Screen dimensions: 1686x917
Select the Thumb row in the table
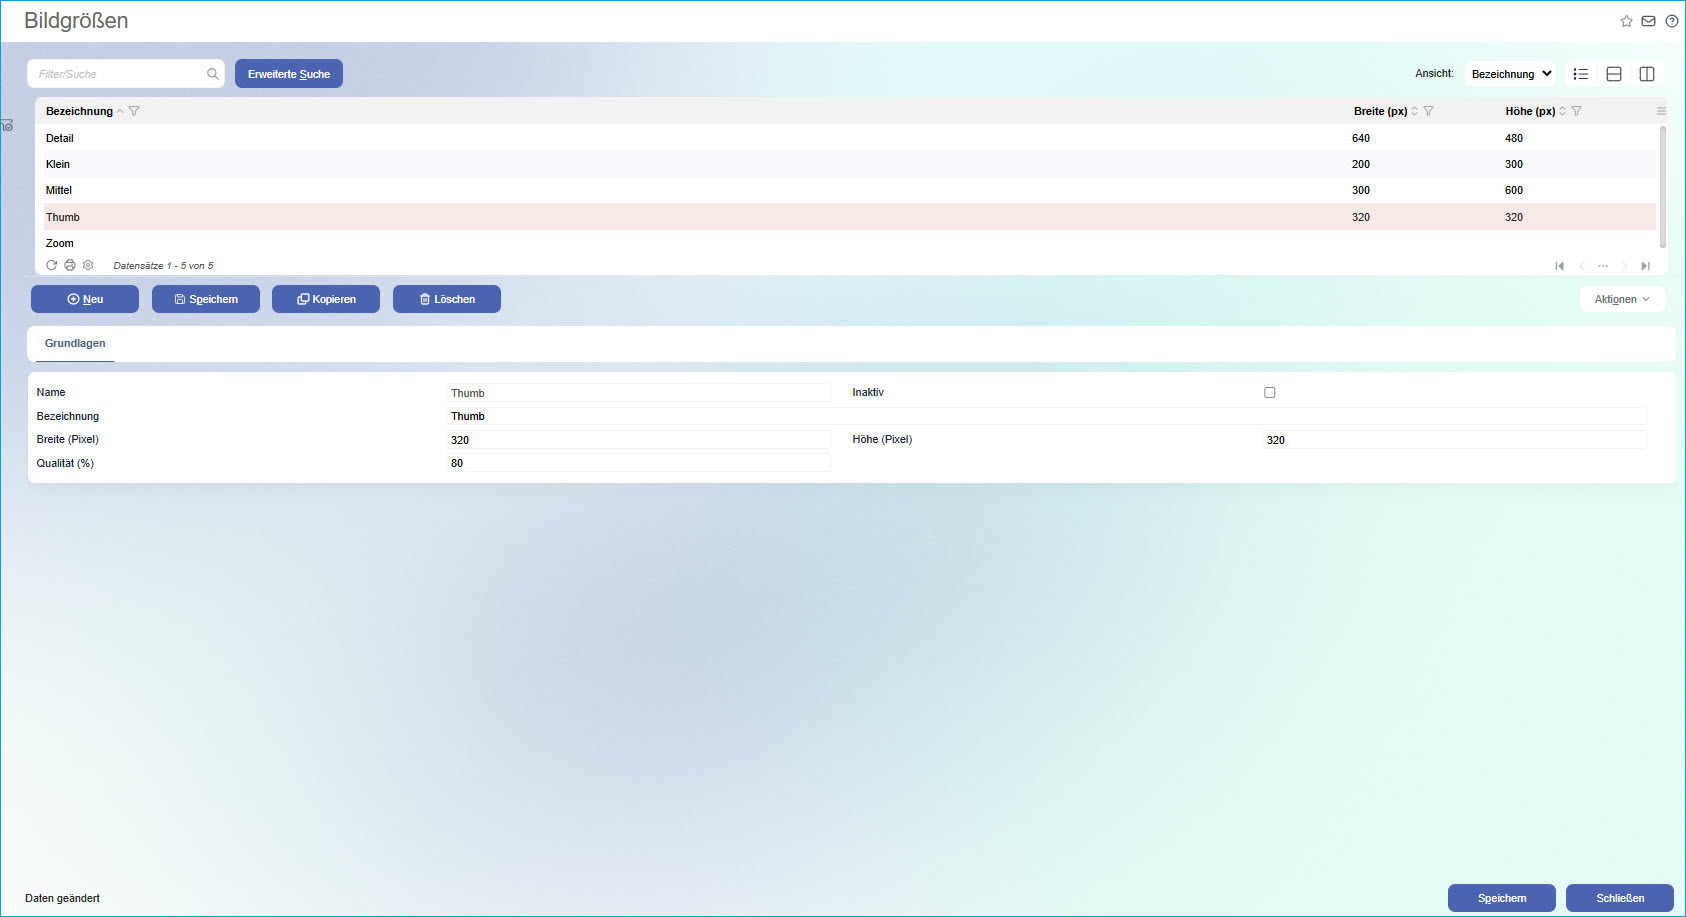(x=850, y=217)
